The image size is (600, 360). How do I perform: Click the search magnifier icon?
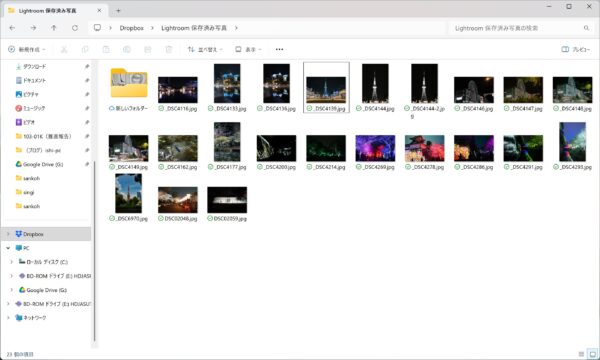pos(586,28)
